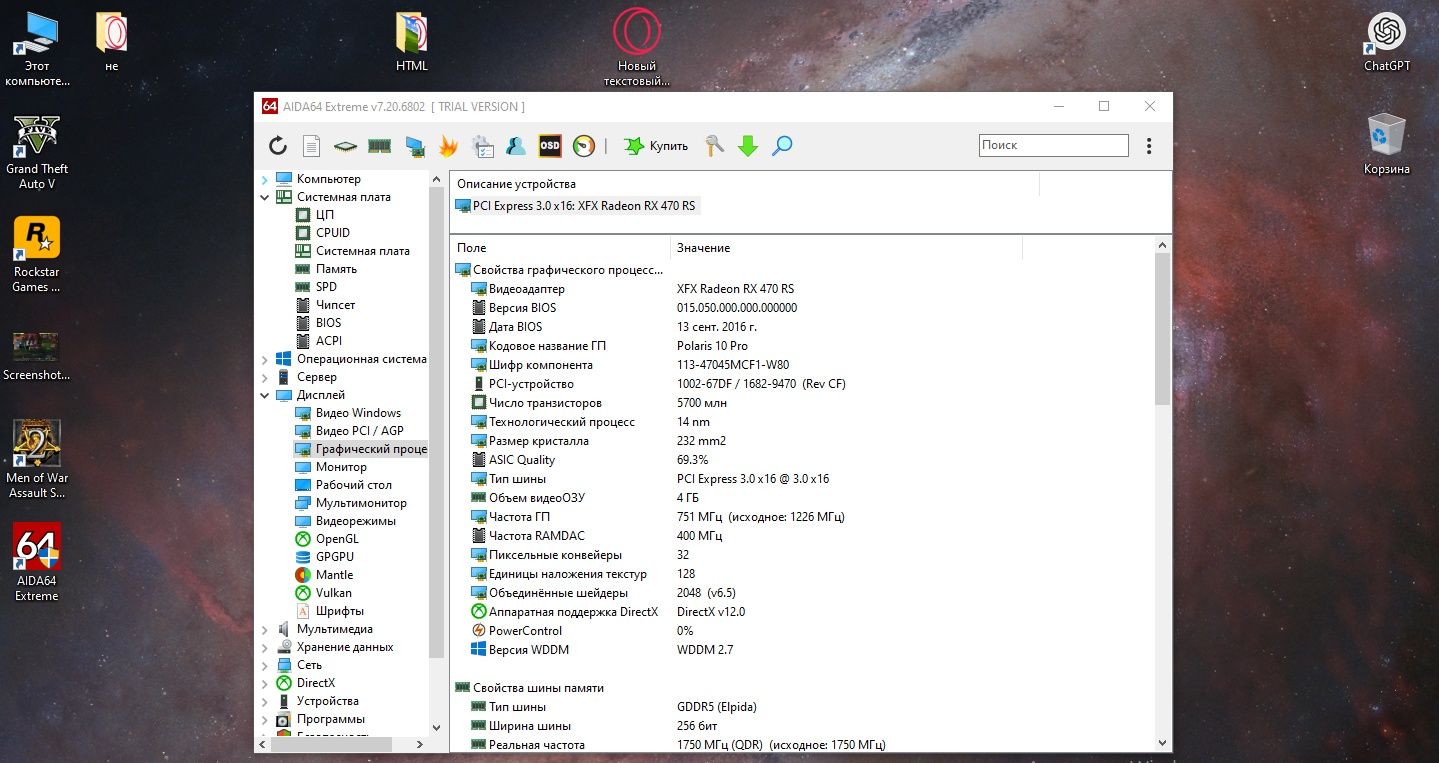Click the monitor with card toolbar icon

pos(414,146)
